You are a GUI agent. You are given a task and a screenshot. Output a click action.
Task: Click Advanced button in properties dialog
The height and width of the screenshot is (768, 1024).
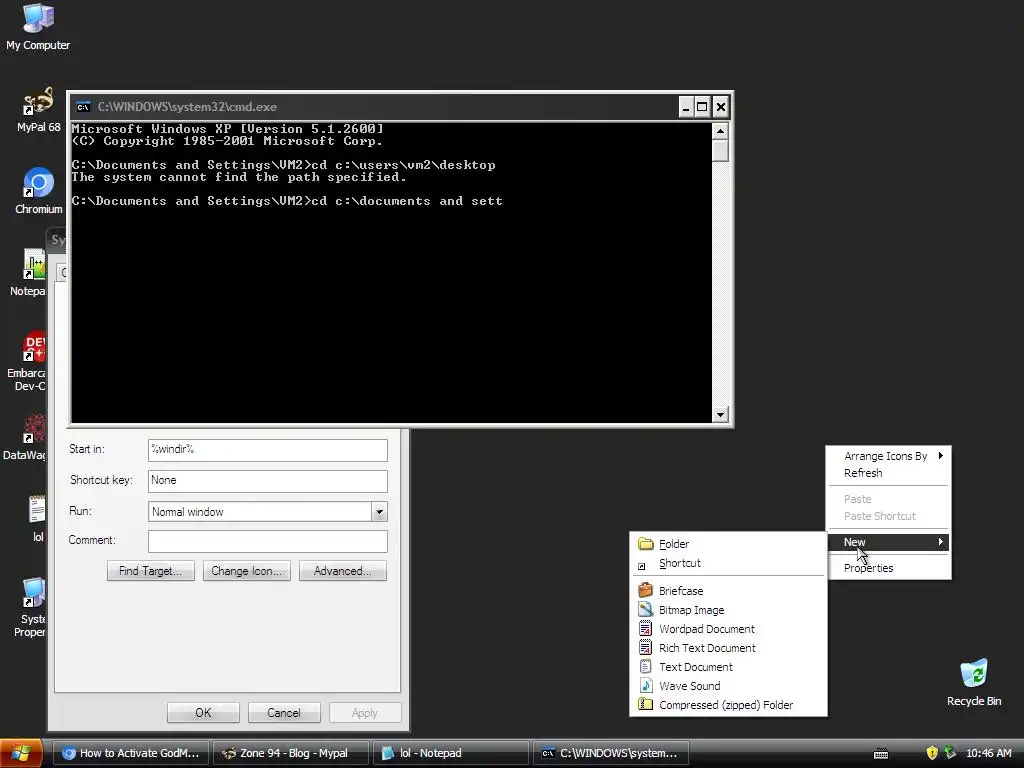click(x=343, y=571)
